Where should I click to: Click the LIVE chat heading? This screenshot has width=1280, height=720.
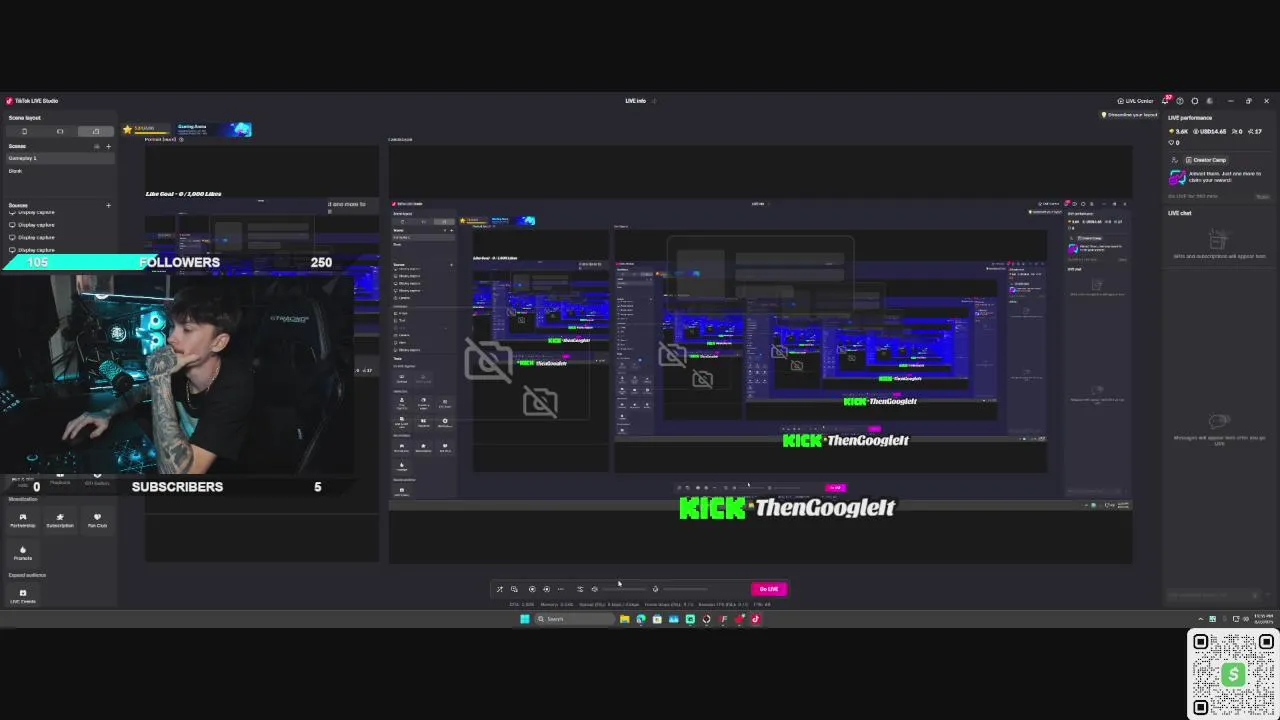pos(1180,213)
